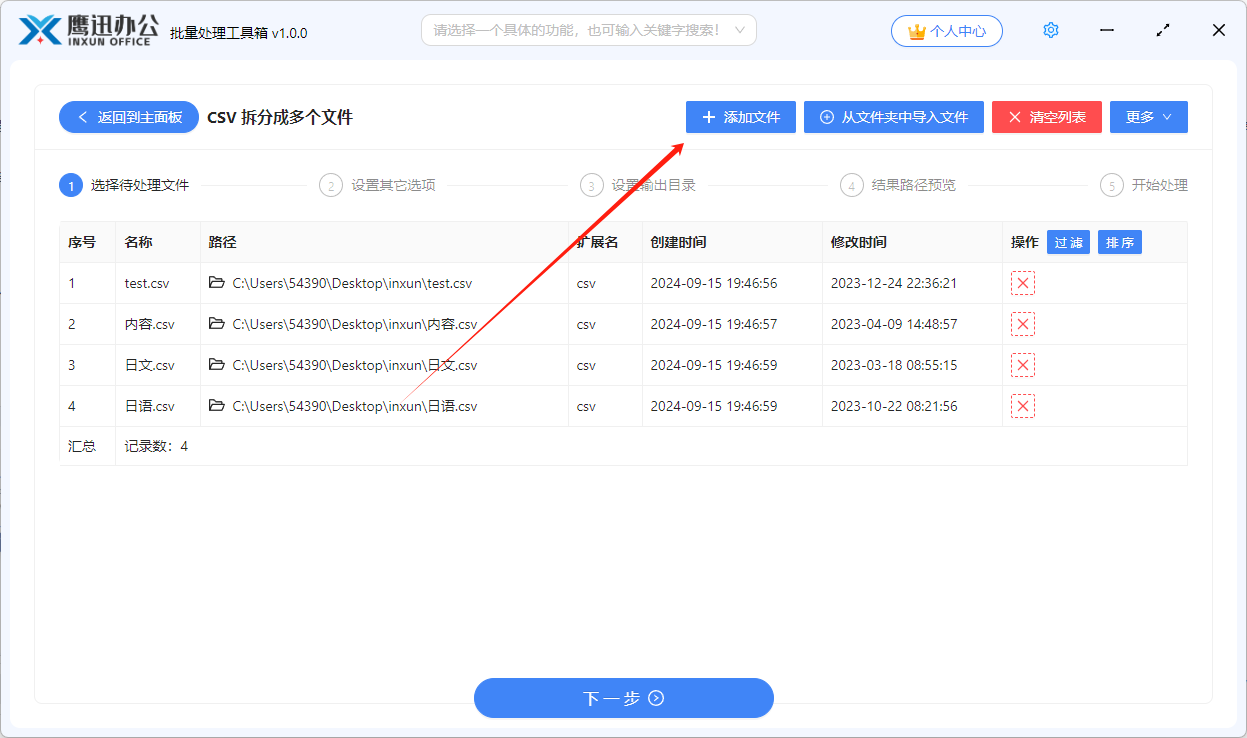Click the crown icon in 个人中心
The image size is (1247, 738).
pos(917,30)
